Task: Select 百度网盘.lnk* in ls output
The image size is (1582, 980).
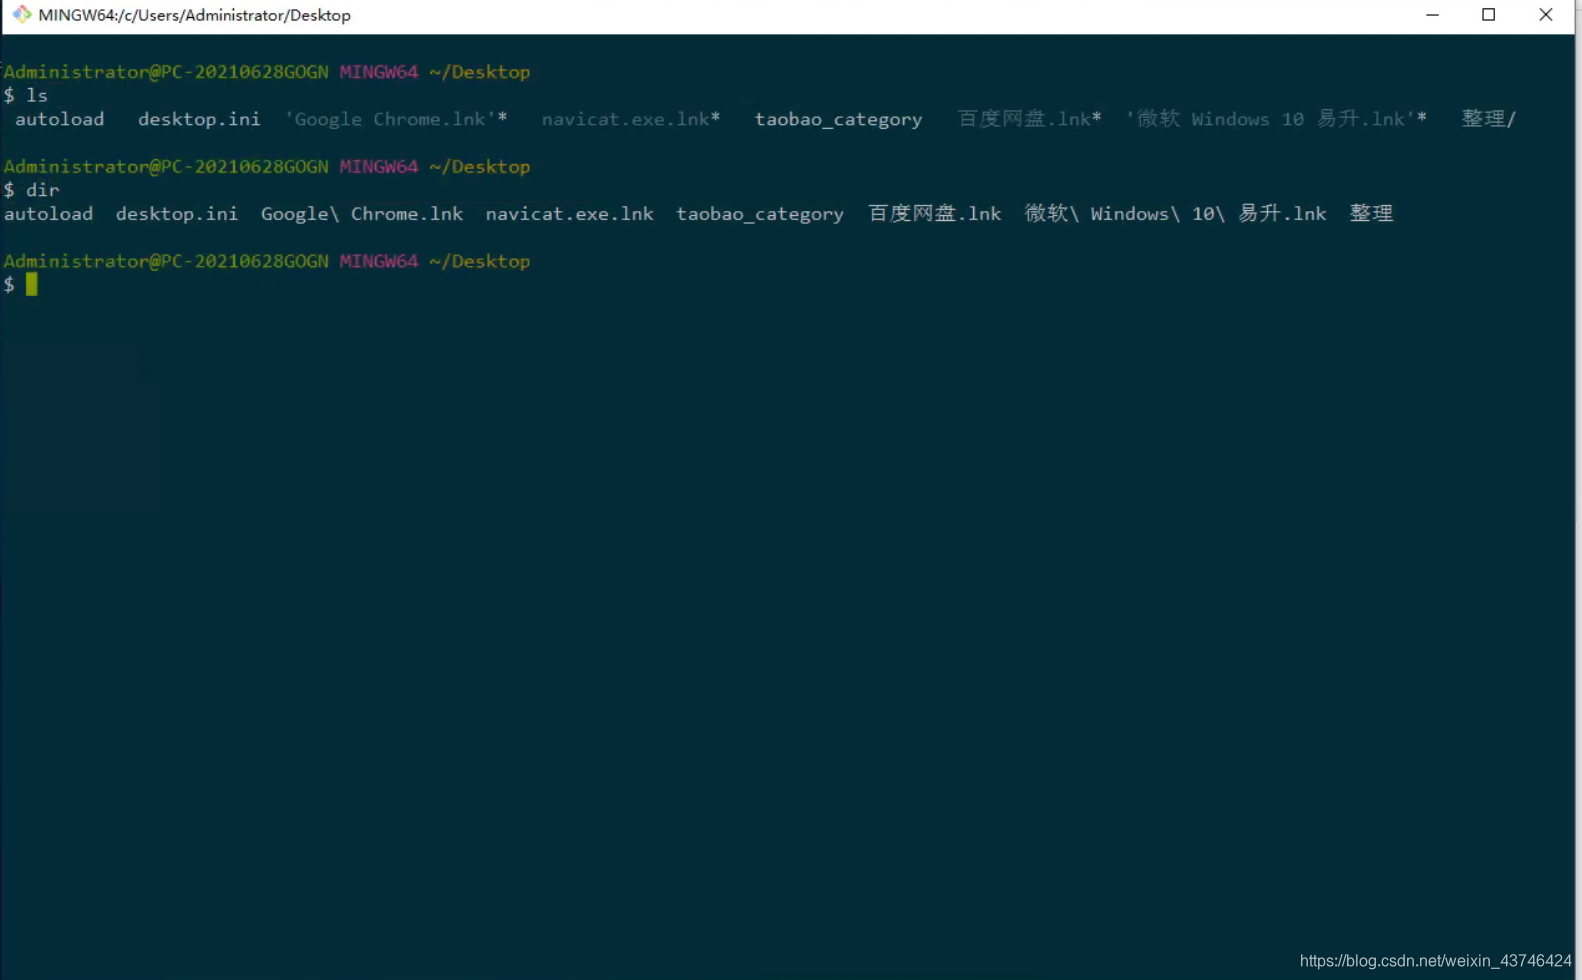Action: (x=1029, y=118)
